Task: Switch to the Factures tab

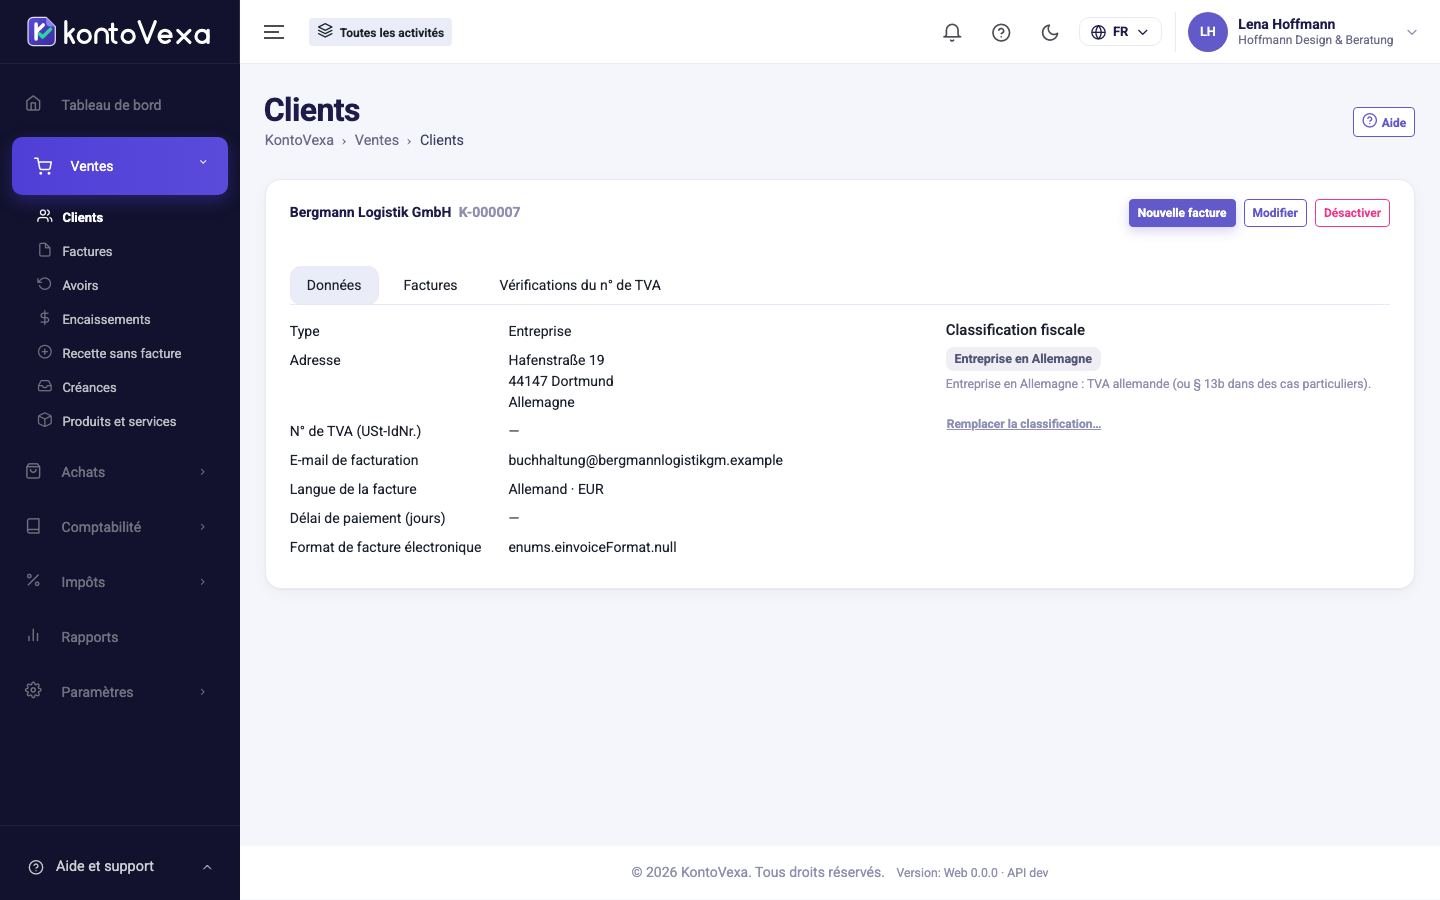Action: (430, 285)
